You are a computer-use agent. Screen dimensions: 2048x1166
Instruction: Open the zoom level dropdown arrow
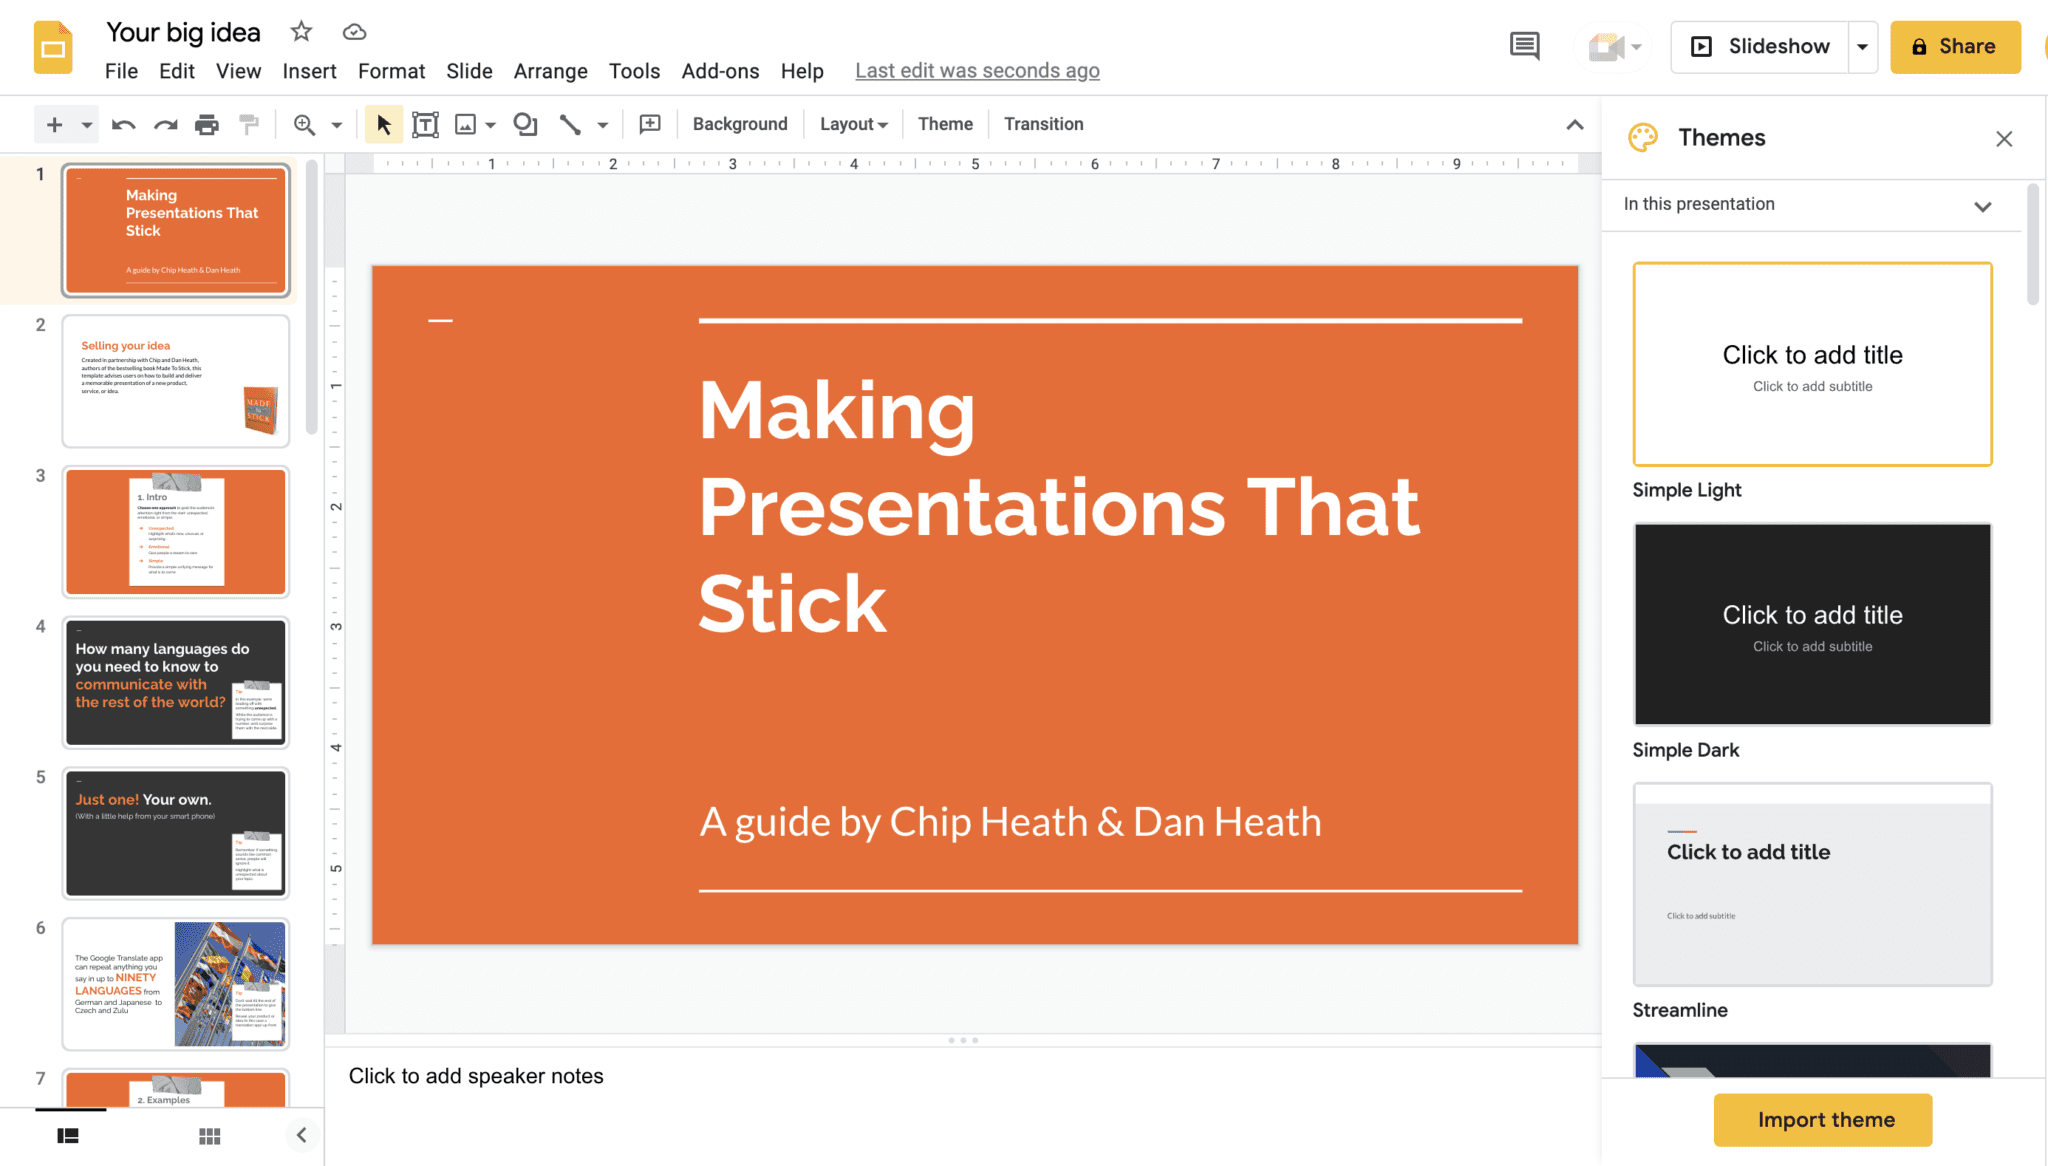click(x=337, y=125)
